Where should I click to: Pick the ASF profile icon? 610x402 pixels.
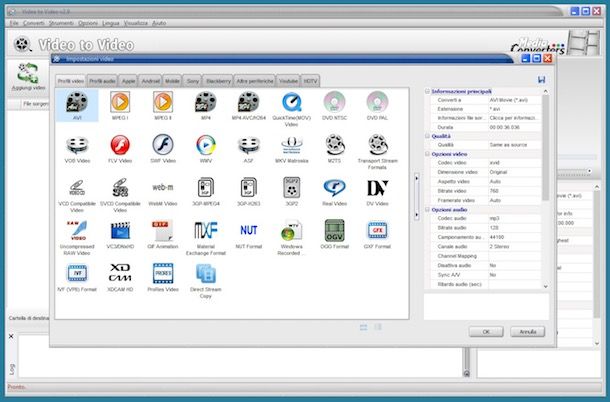coord(248,145)
